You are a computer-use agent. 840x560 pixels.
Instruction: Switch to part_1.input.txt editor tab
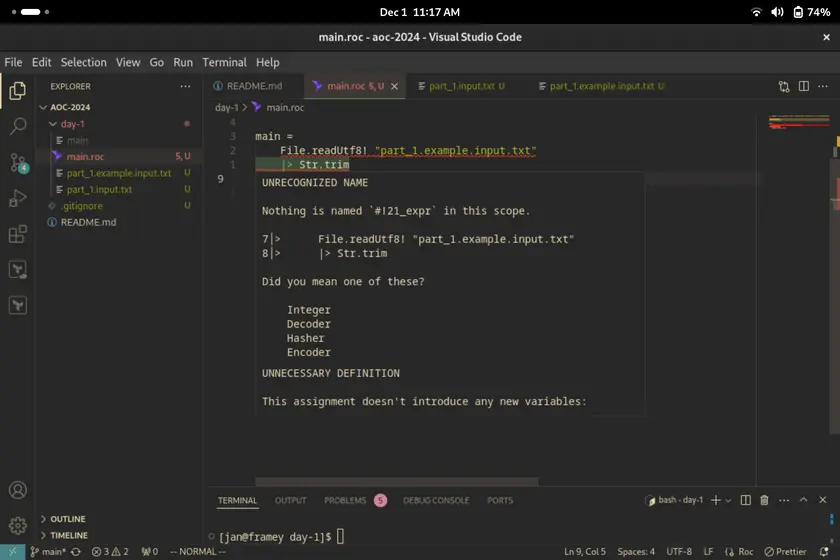(461, 86)
